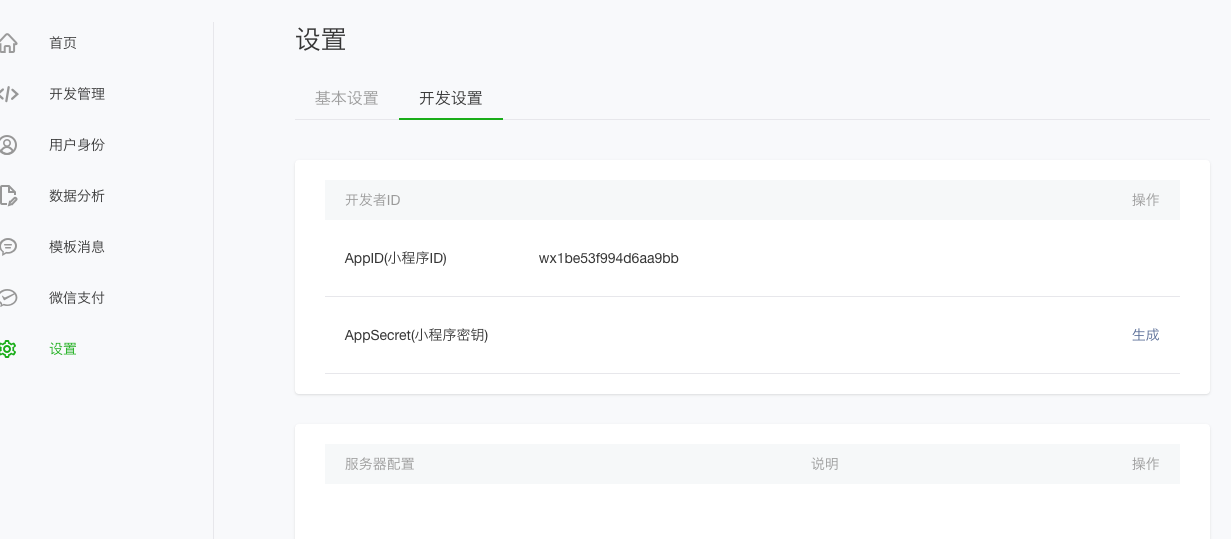Open the 首页 sidebar menu item
This screenshot has height=539, width=1231.
tap(63, 43)
